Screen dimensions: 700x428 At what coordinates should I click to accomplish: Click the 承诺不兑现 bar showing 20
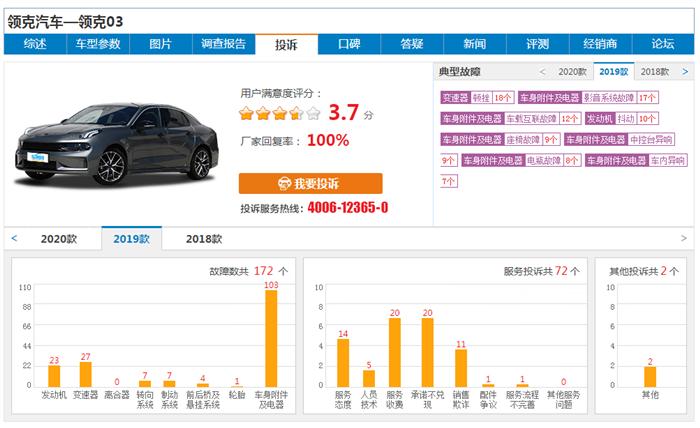(428, 353)
